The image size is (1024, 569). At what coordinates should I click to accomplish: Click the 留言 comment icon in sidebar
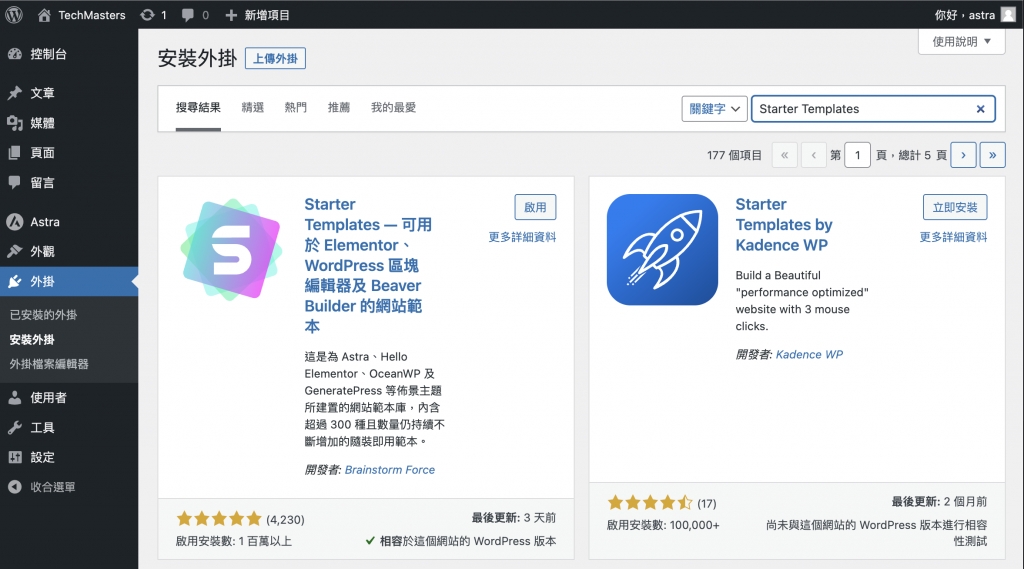pos(15,182)
